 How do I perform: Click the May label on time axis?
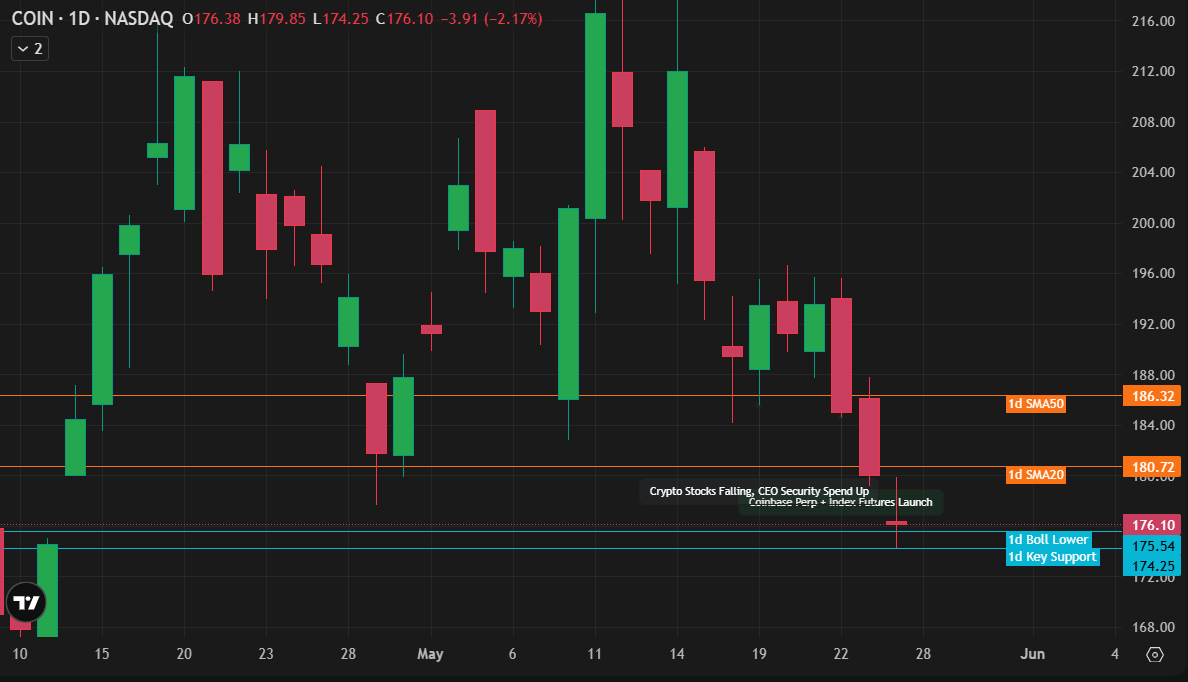[430, 654]
